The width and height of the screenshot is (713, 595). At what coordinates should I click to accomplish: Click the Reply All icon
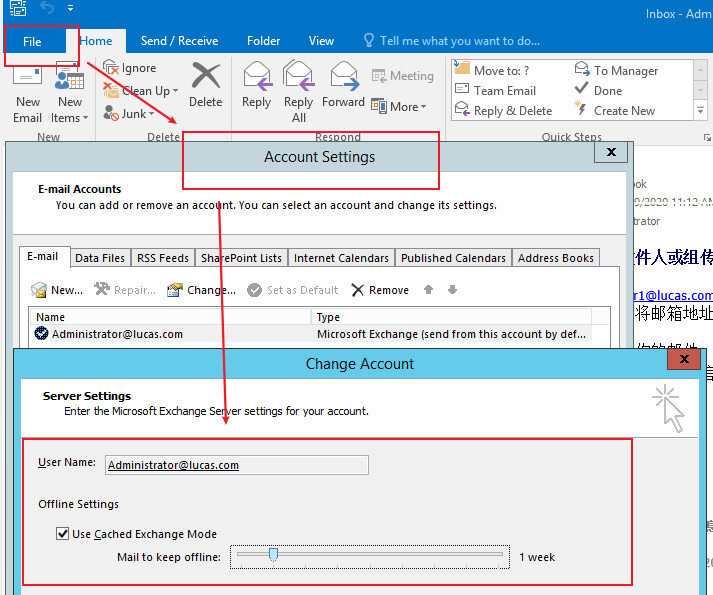(299, 75)
